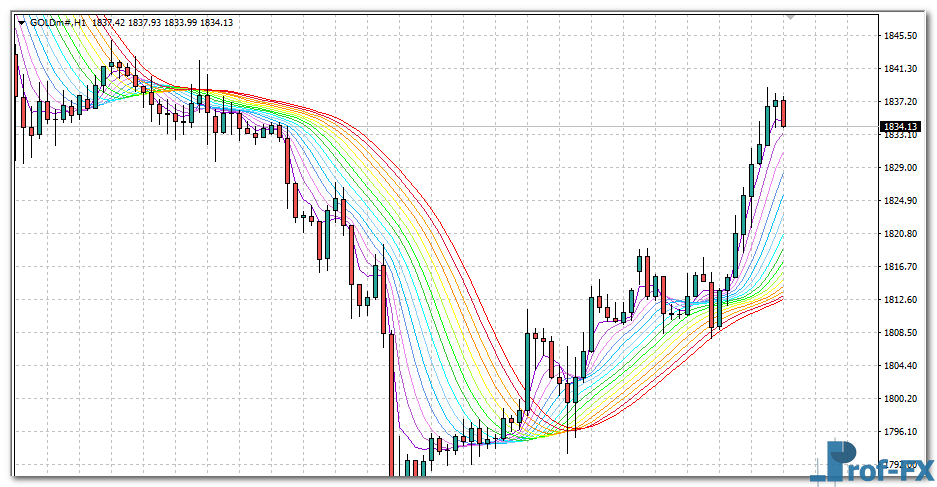Viewport: 937px width, 487px height.
Task: Click the 1812.60 price scale label
Action: pos(900,300)
